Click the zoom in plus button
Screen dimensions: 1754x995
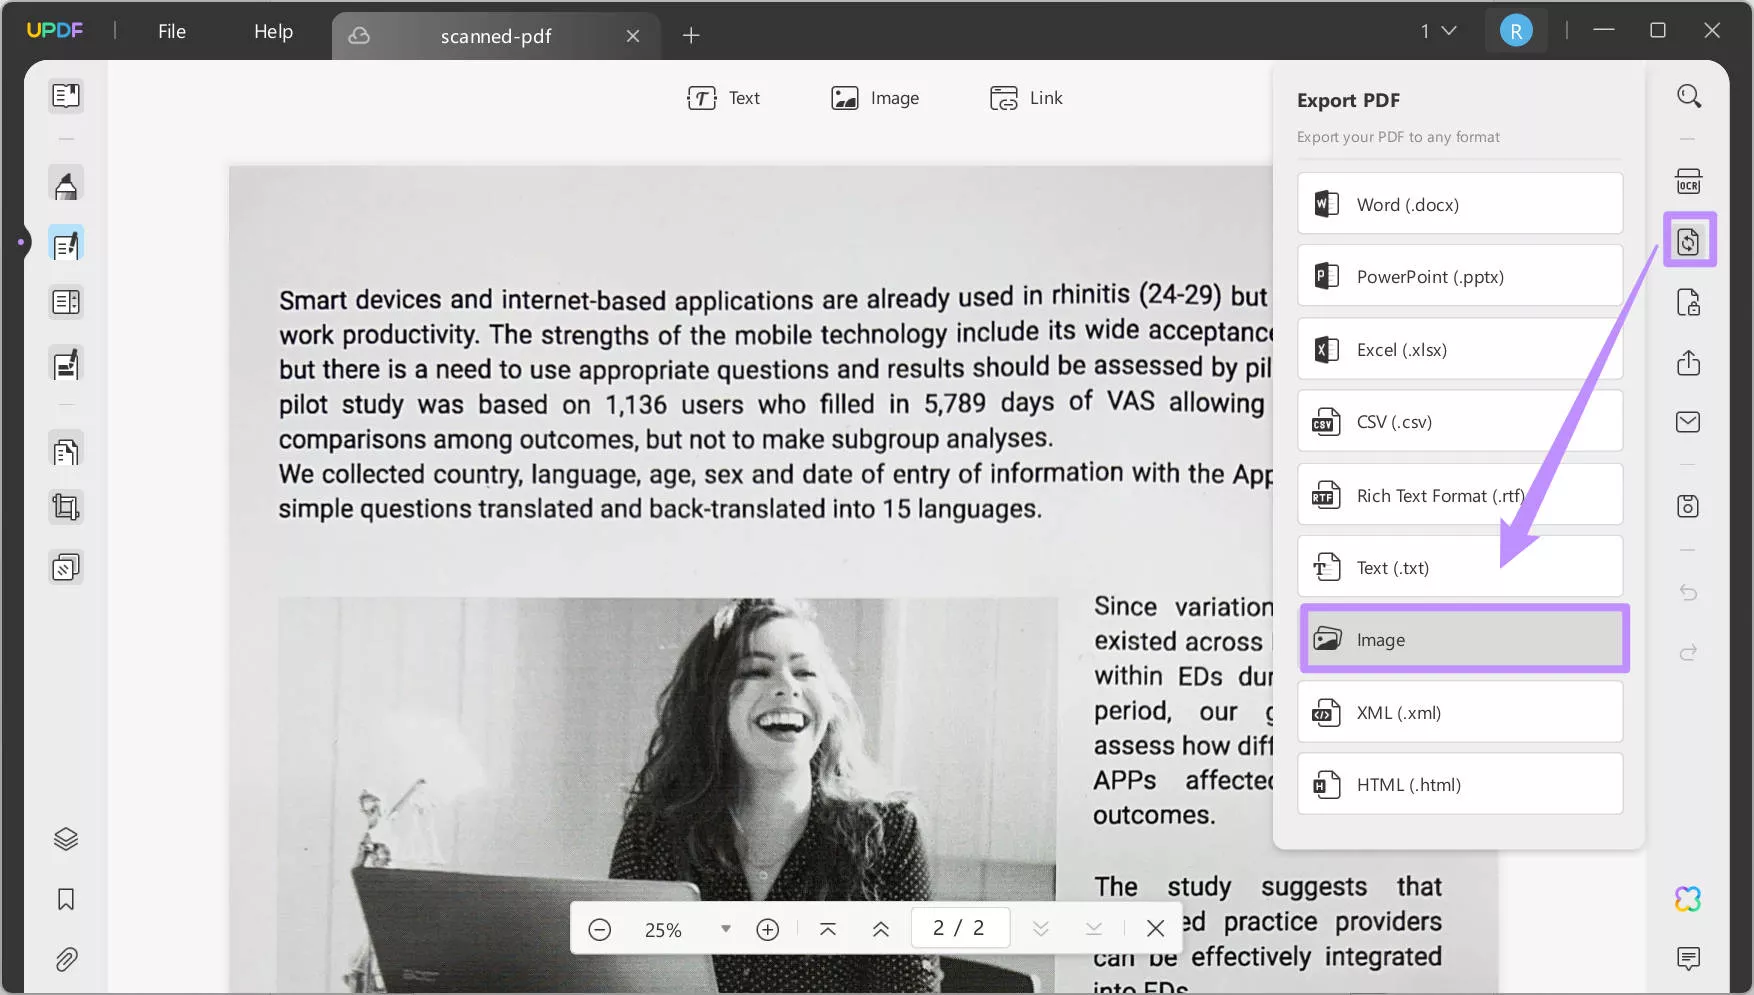(768, 930)
